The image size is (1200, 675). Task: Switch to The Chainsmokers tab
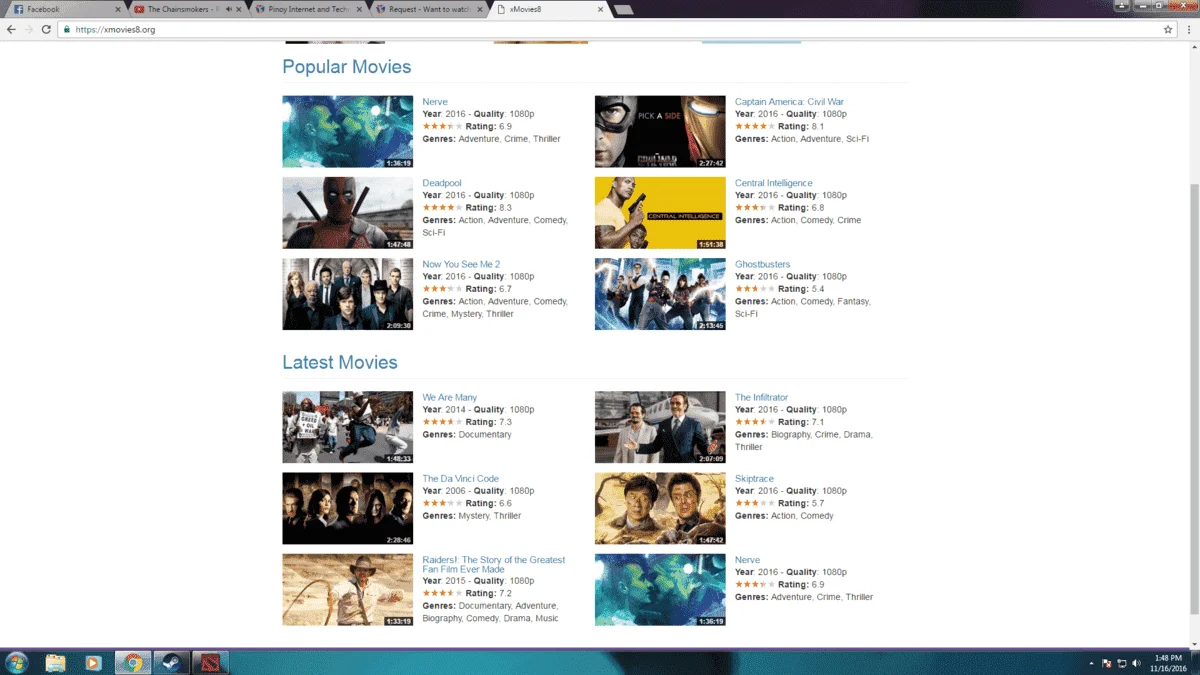coord(190,9)
